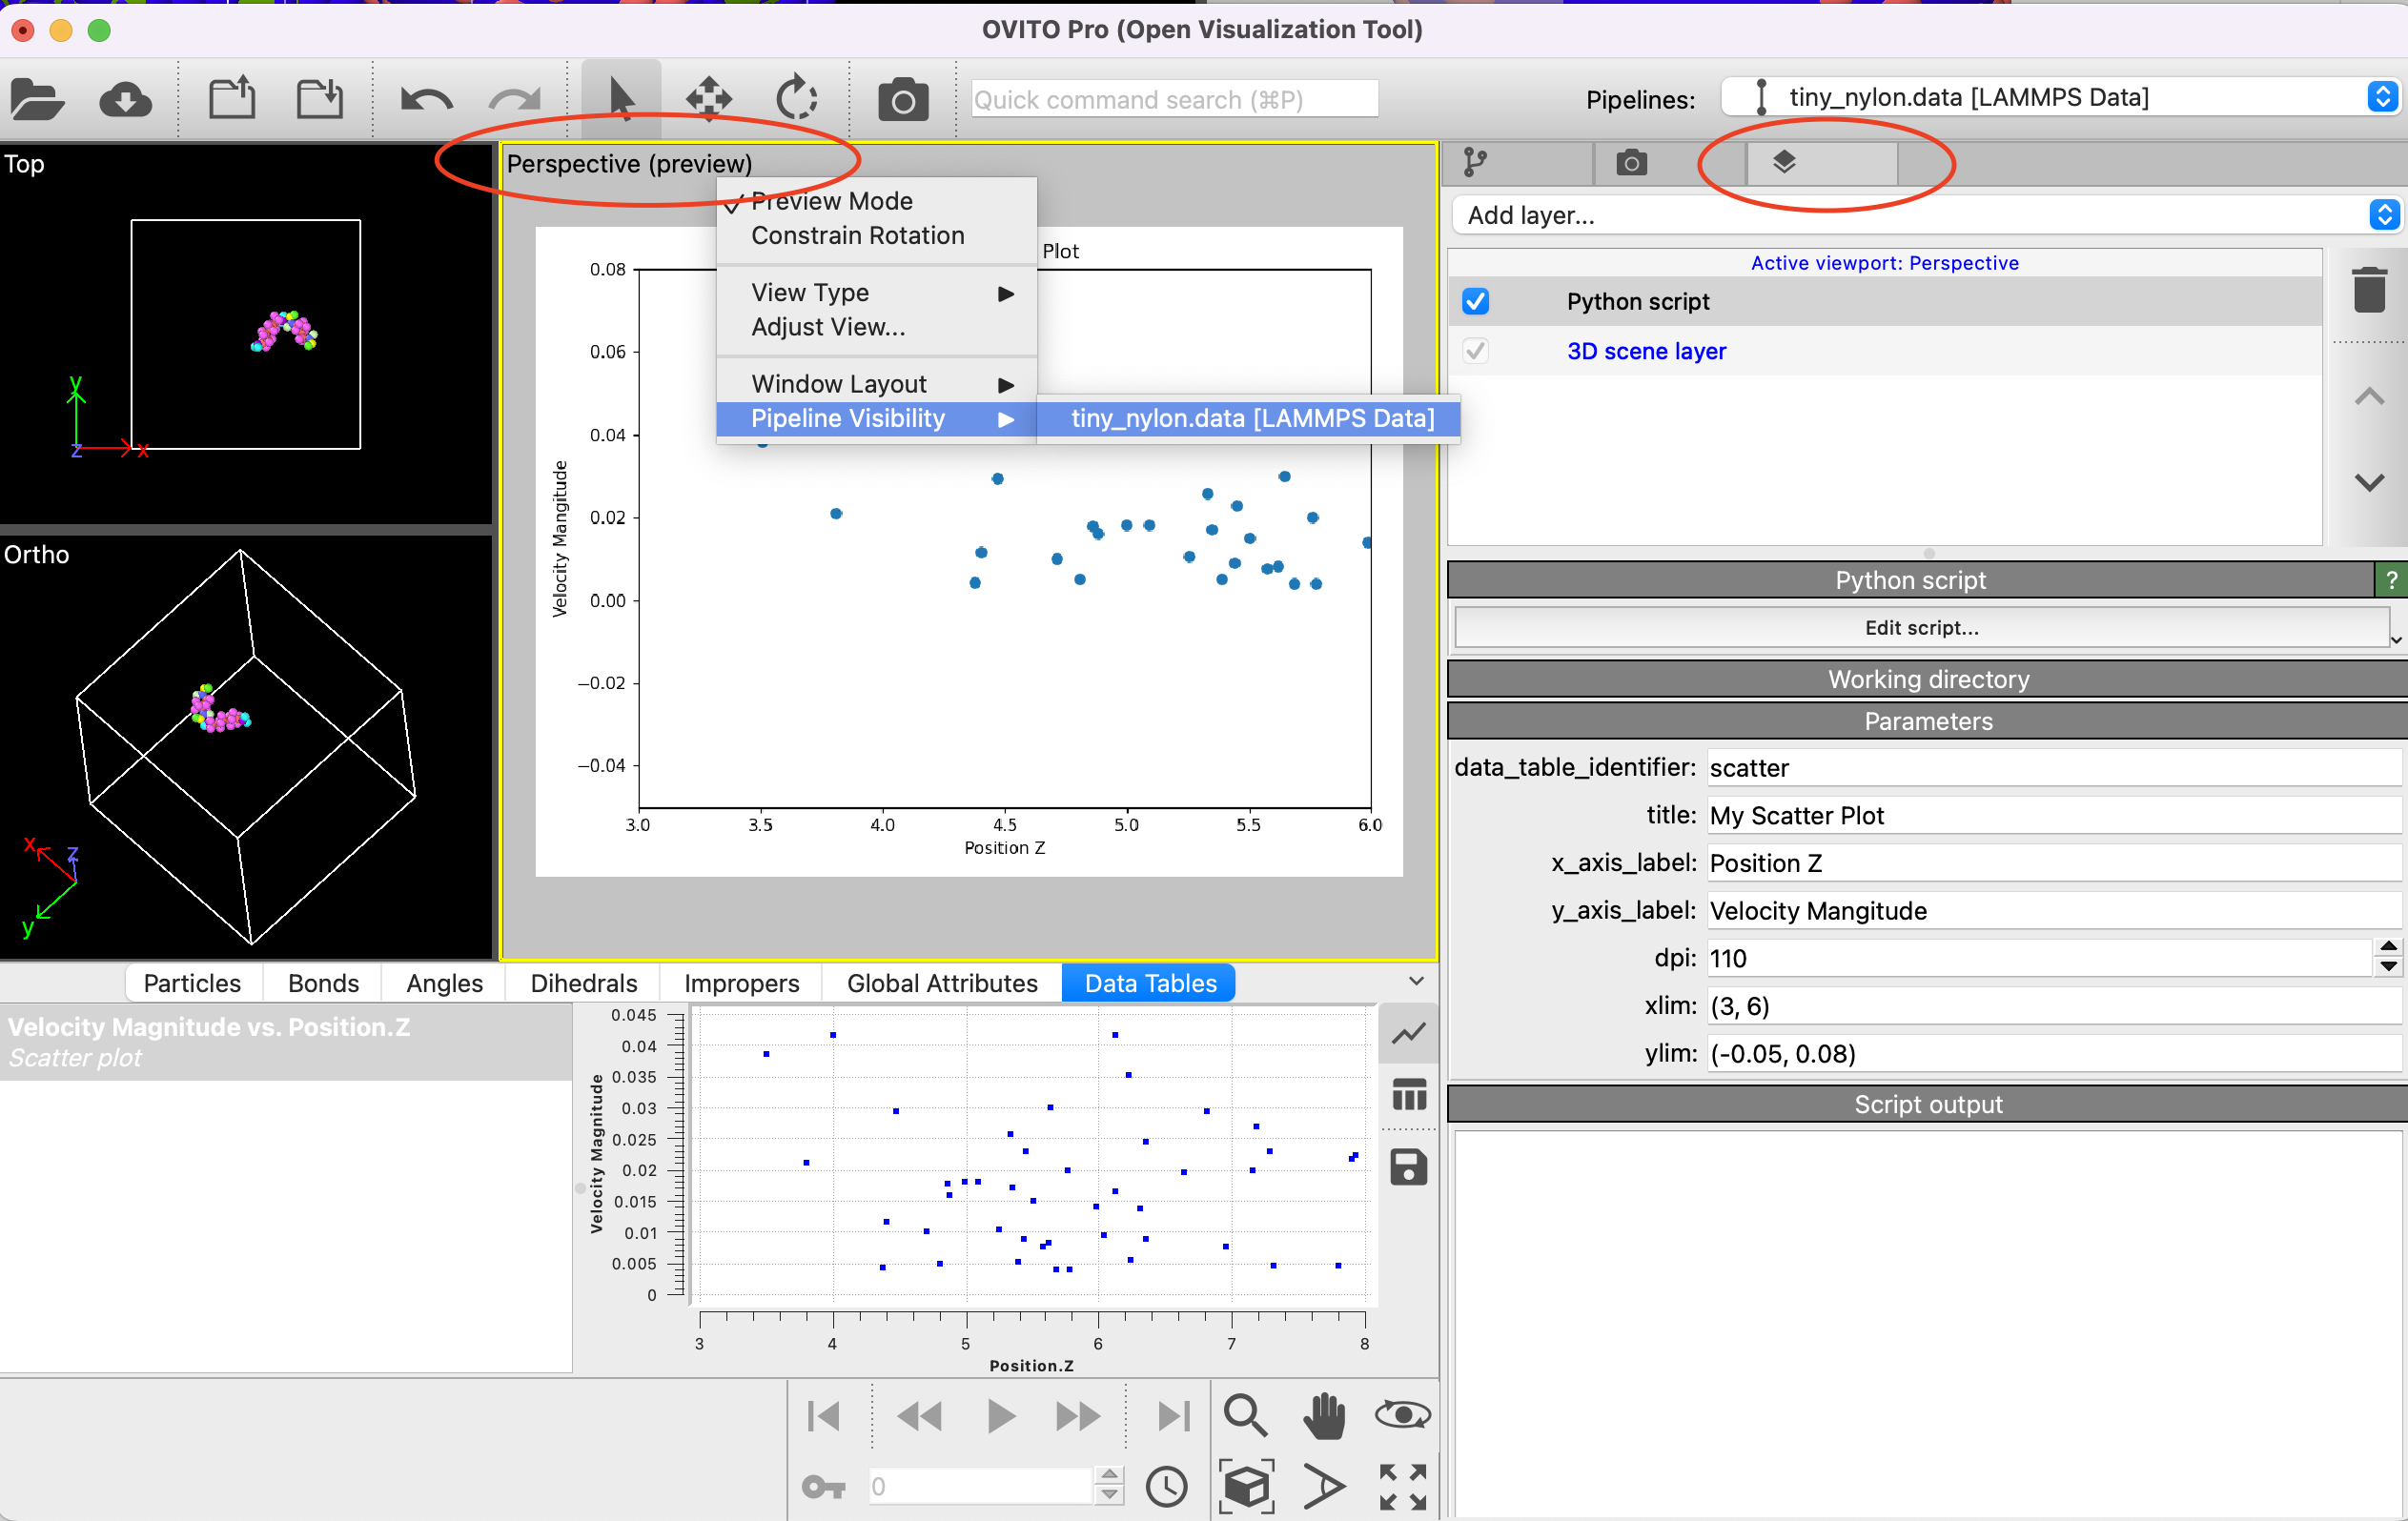Collapse the Data Tables panel with the chevron
2408x1521 pixels.
pyautogui.click(x=1416, y=981)
